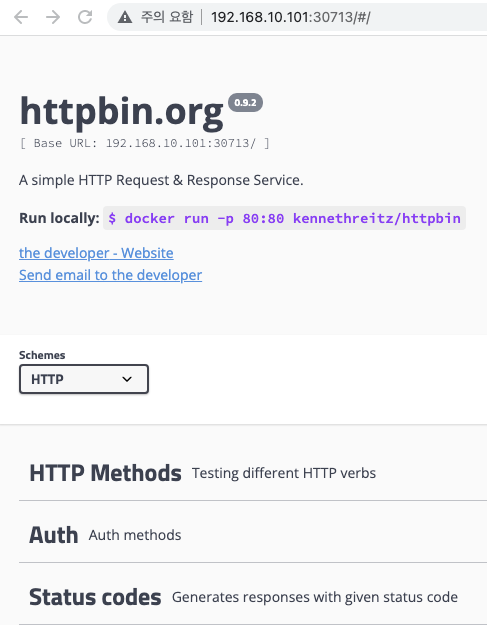
Task: Click the Base URL text line
Action: [x=144, y=143]
